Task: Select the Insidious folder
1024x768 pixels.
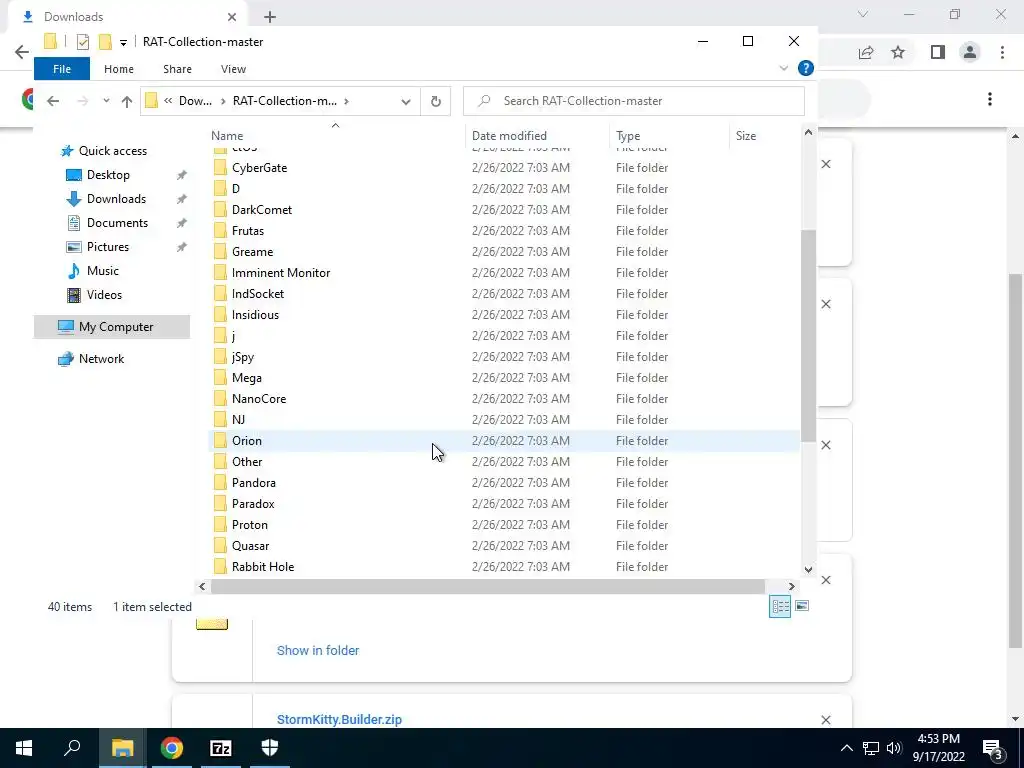Action: pyautogui.click(x=255, y=315)
